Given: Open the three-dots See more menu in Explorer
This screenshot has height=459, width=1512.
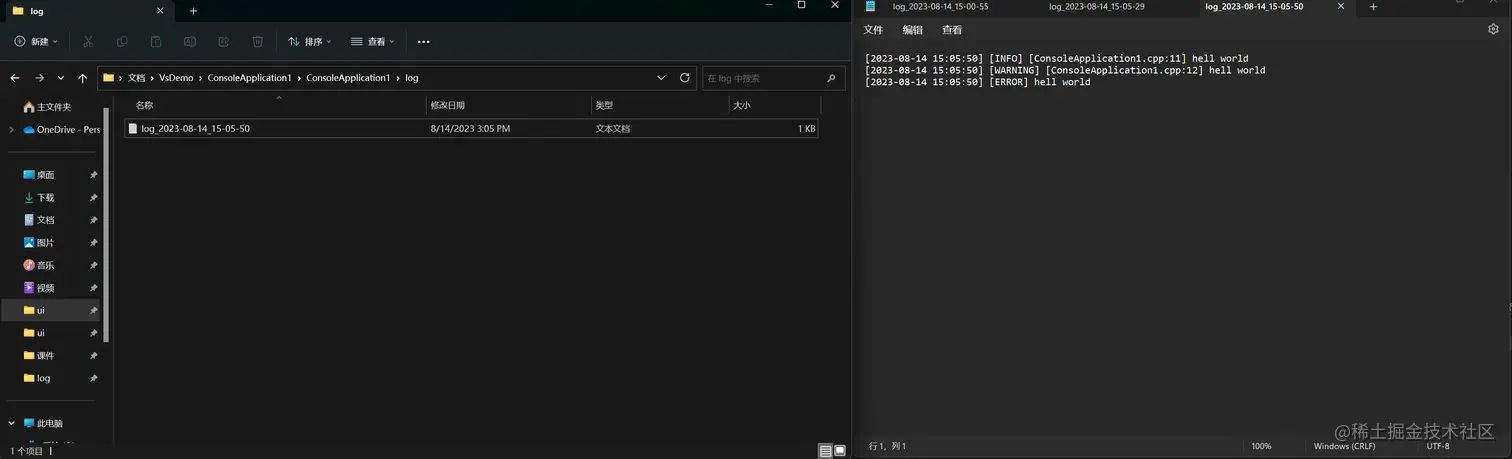Looking at the screenshot, I should (x=424, y=42).
